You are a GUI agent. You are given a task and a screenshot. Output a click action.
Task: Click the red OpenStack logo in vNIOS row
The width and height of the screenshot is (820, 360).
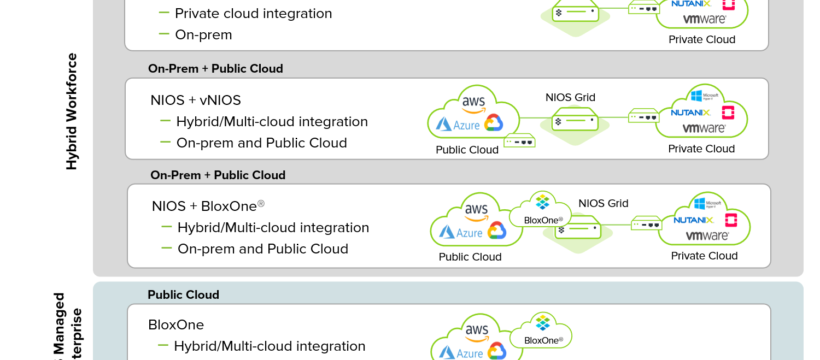[727, 112]
